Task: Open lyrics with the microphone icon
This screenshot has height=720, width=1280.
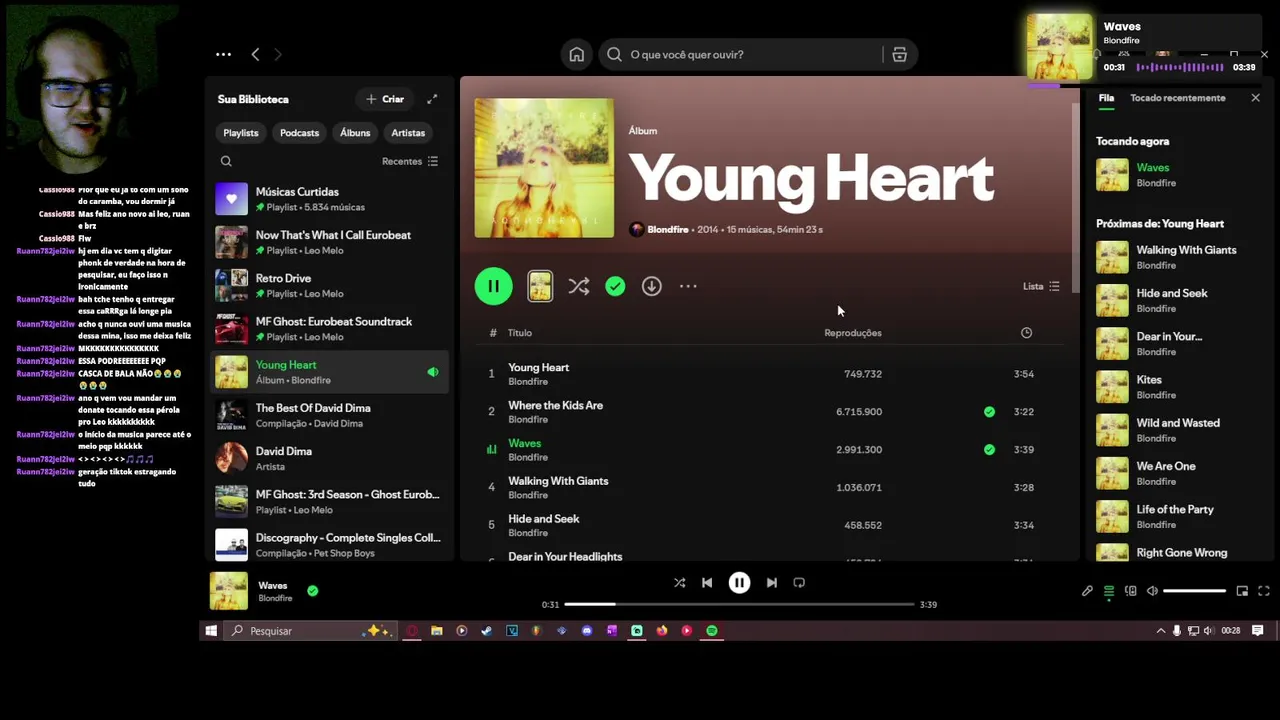Action: point(1087,591)
